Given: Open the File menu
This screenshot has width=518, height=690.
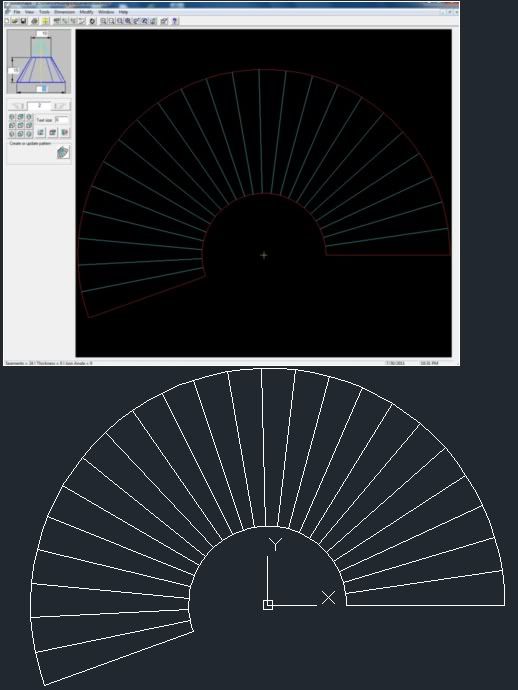Looking at the screenshot, I should coord(17,12).
